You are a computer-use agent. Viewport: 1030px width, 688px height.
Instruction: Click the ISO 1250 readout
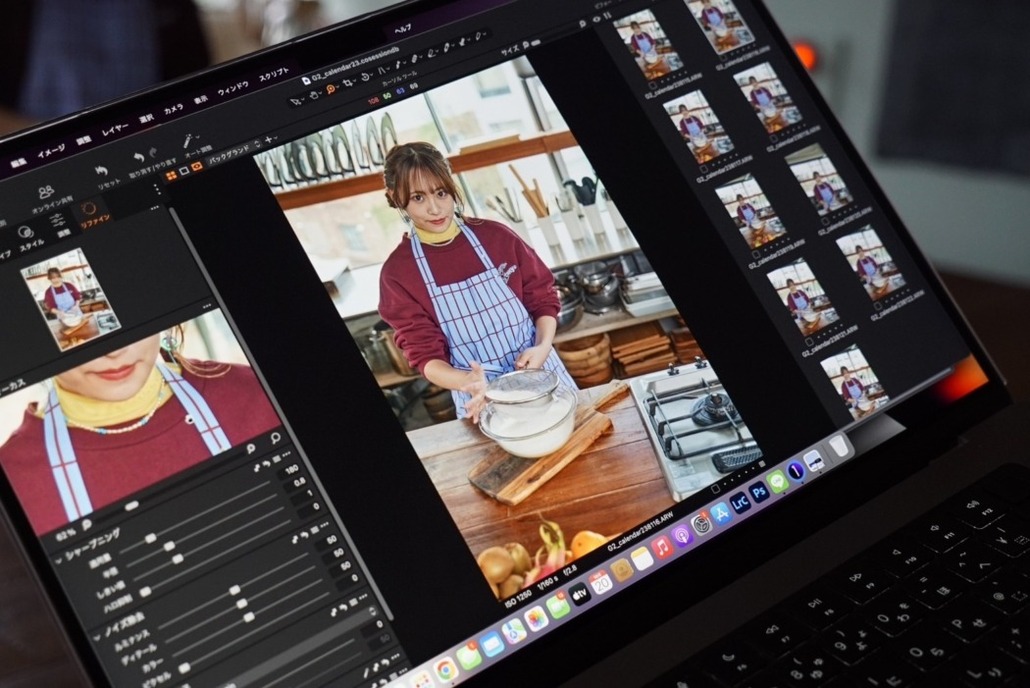pyautogui.click(x=518, y=598)
